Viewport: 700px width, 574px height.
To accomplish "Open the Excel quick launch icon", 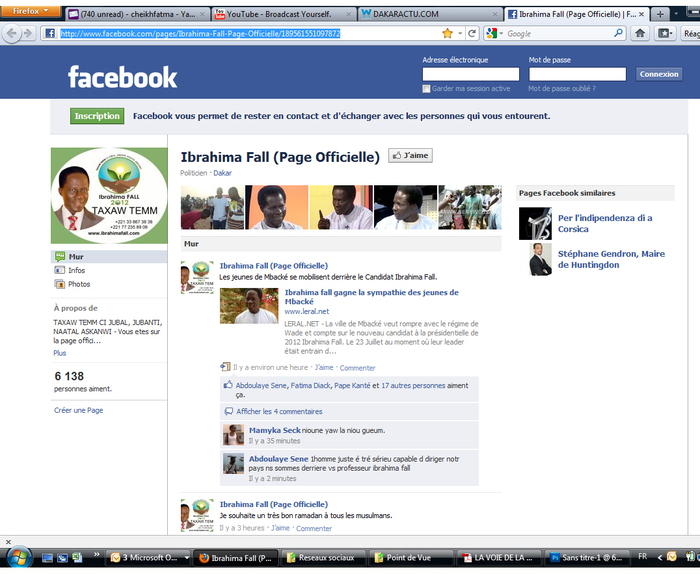I will pyautogui.click(x=78, y=557).
